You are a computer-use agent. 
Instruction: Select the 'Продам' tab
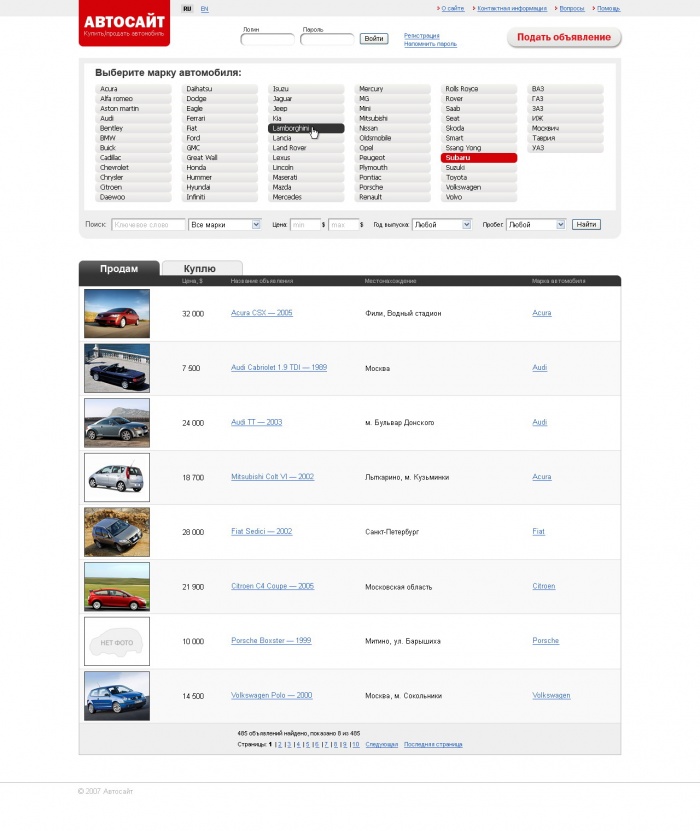[118, 268]
